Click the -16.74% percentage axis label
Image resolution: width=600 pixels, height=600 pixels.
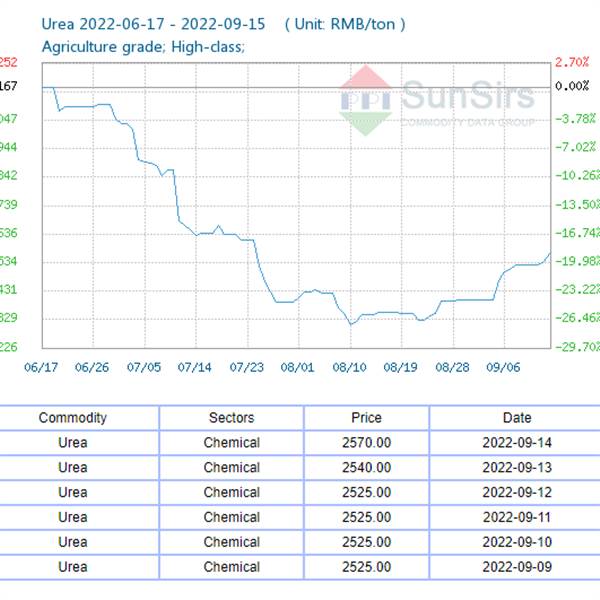[577, 233]
